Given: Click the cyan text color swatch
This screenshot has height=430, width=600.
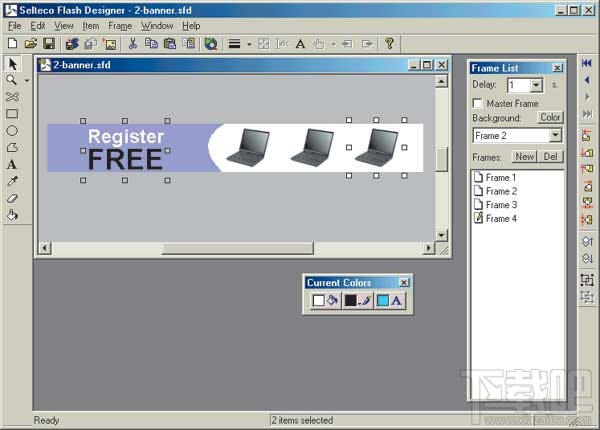Looking at the screenshot, I should point(383,301).
